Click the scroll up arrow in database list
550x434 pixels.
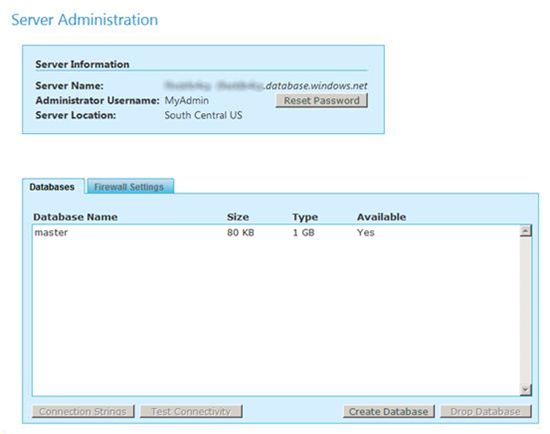[x=525, y=231]
